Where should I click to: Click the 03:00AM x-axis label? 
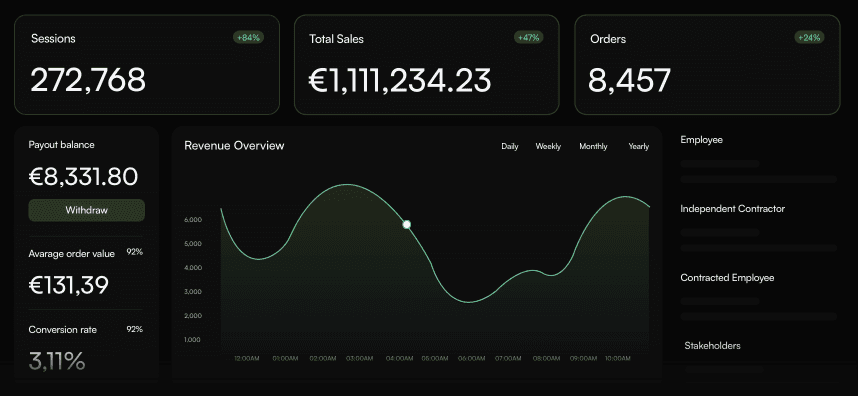pyautogui.click(x=360, y=359)
